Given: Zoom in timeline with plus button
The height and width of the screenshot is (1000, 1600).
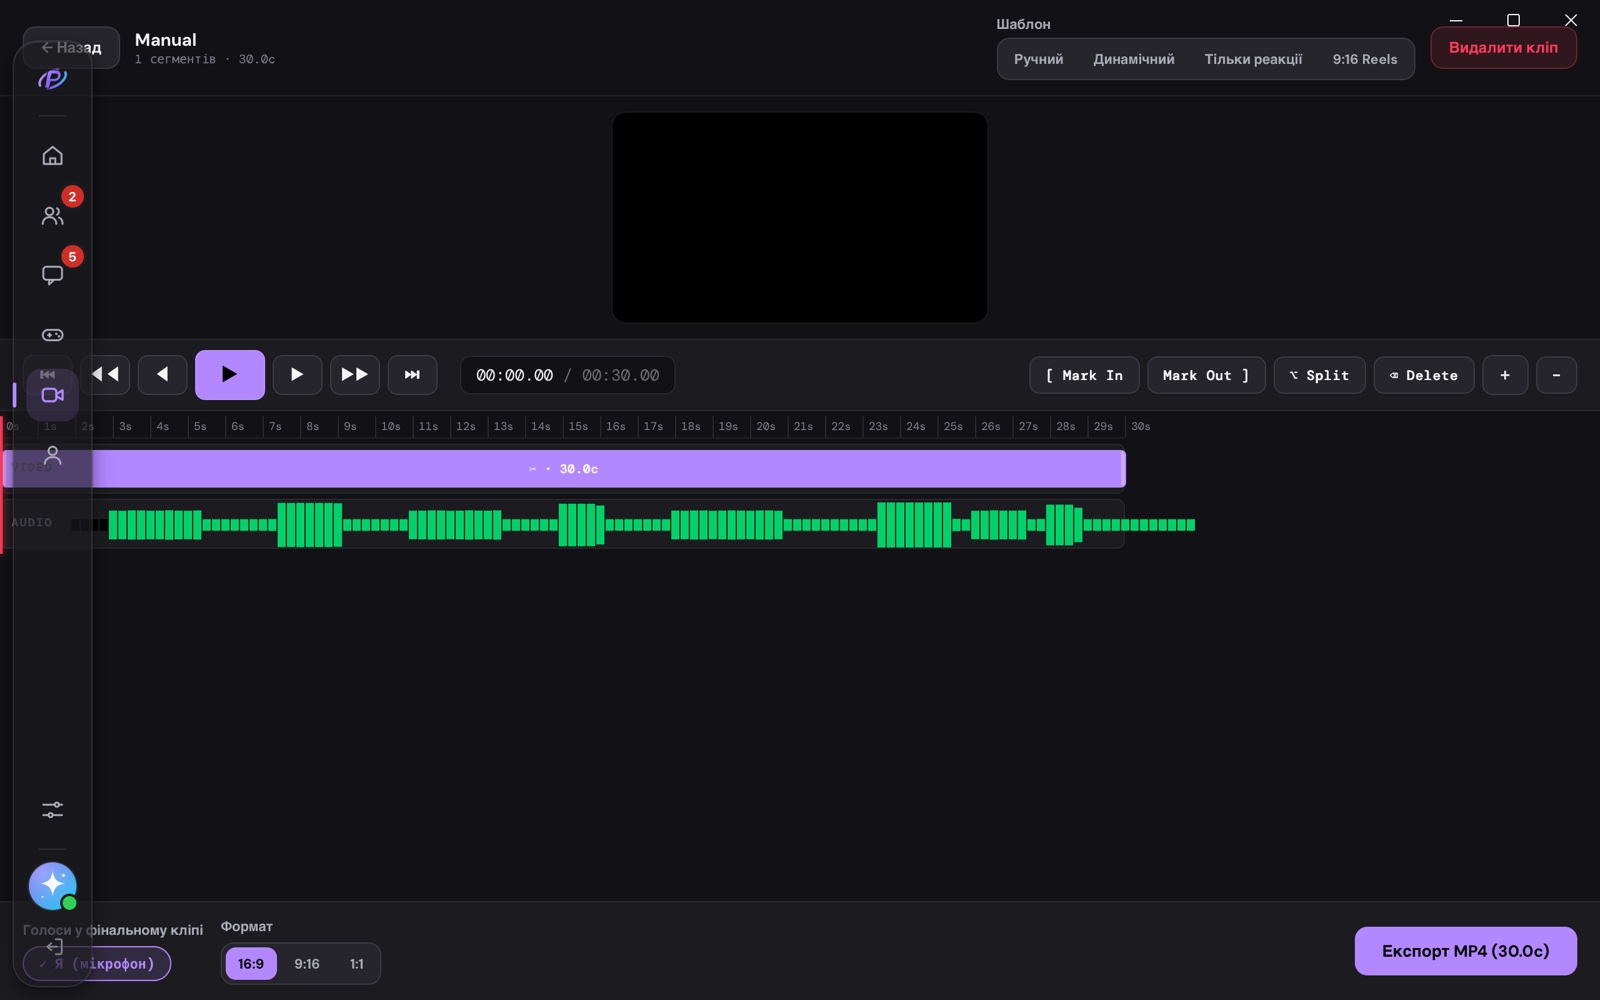Looking at the screenshot, I should tap(1505, 375).
